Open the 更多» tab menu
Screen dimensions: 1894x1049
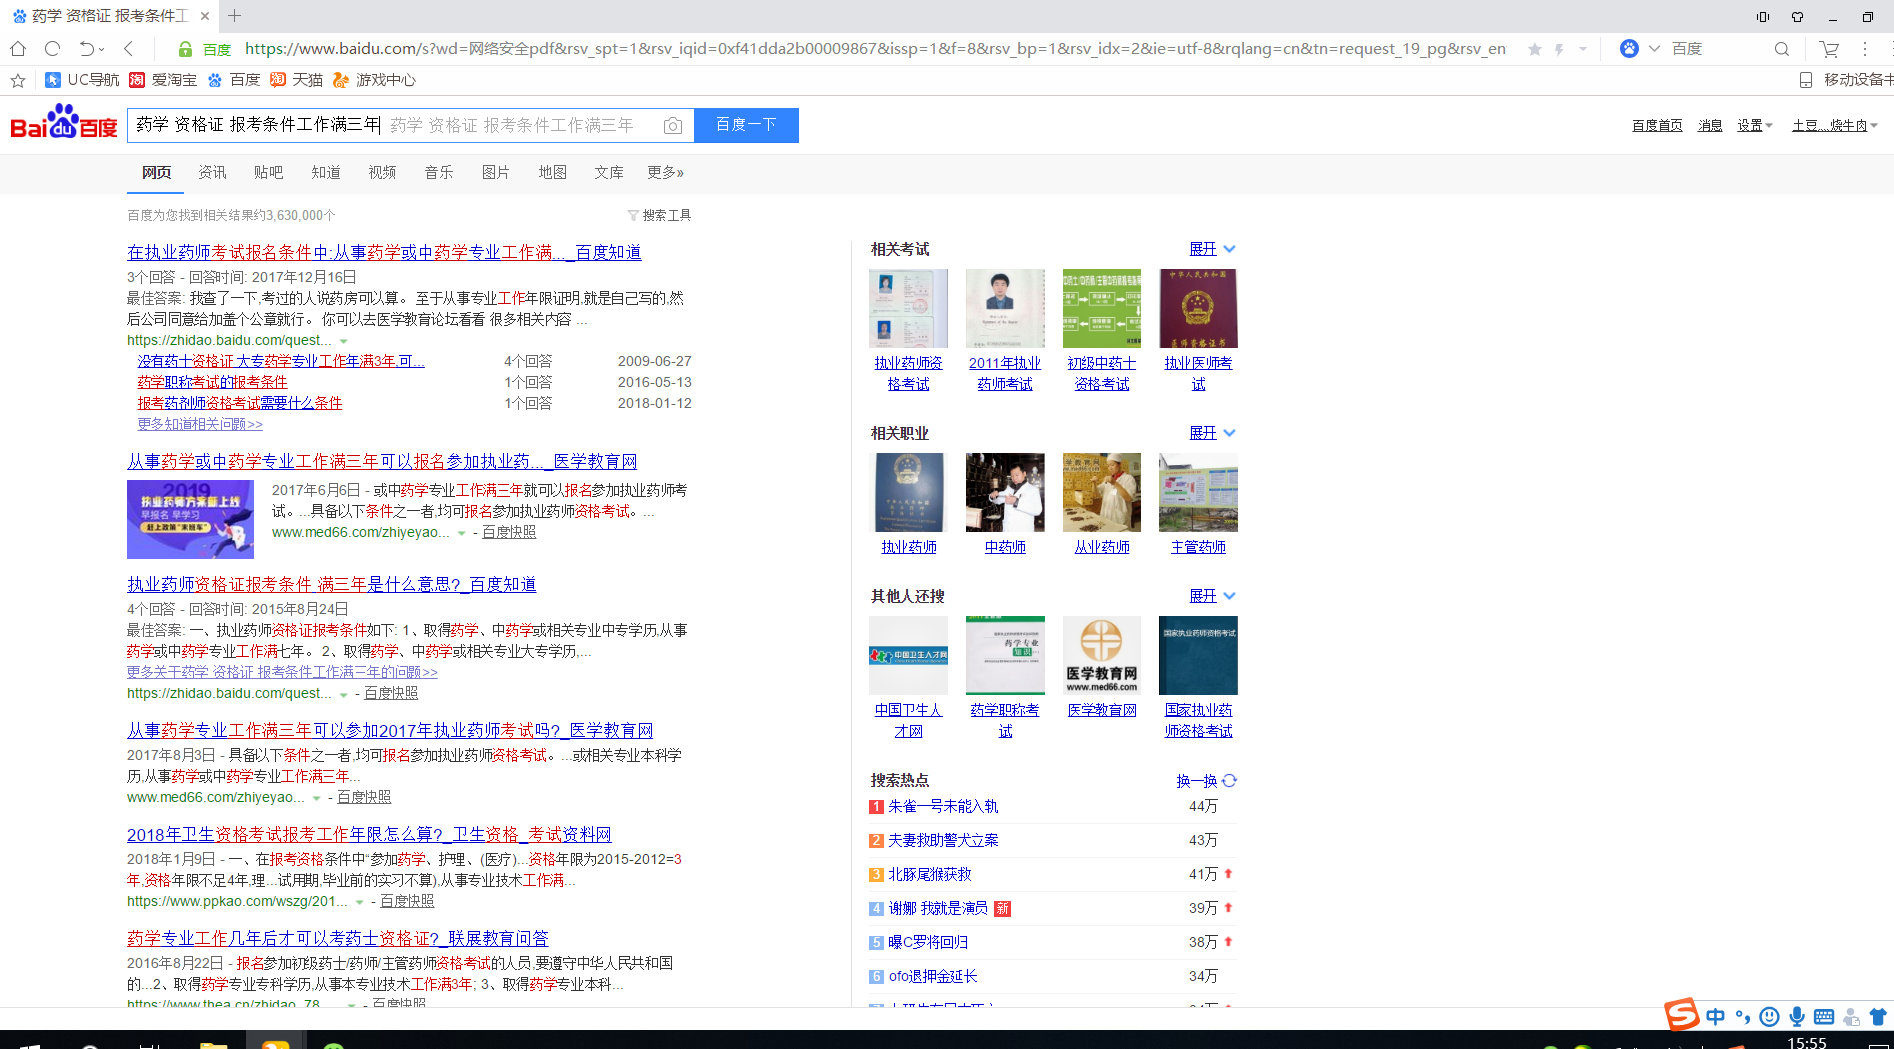pyautogui.click(x=665, y=173)
